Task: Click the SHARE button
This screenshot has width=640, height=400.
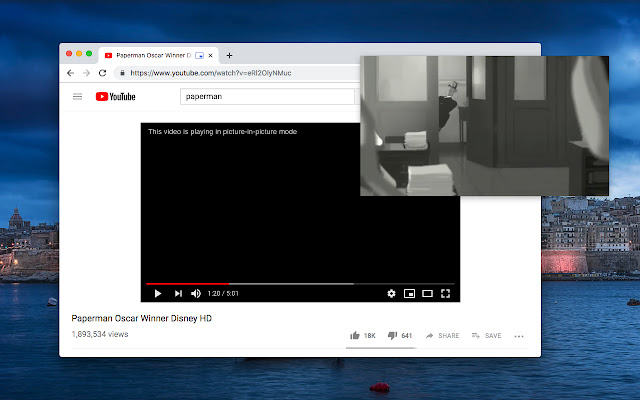Action: click(443, 336)
